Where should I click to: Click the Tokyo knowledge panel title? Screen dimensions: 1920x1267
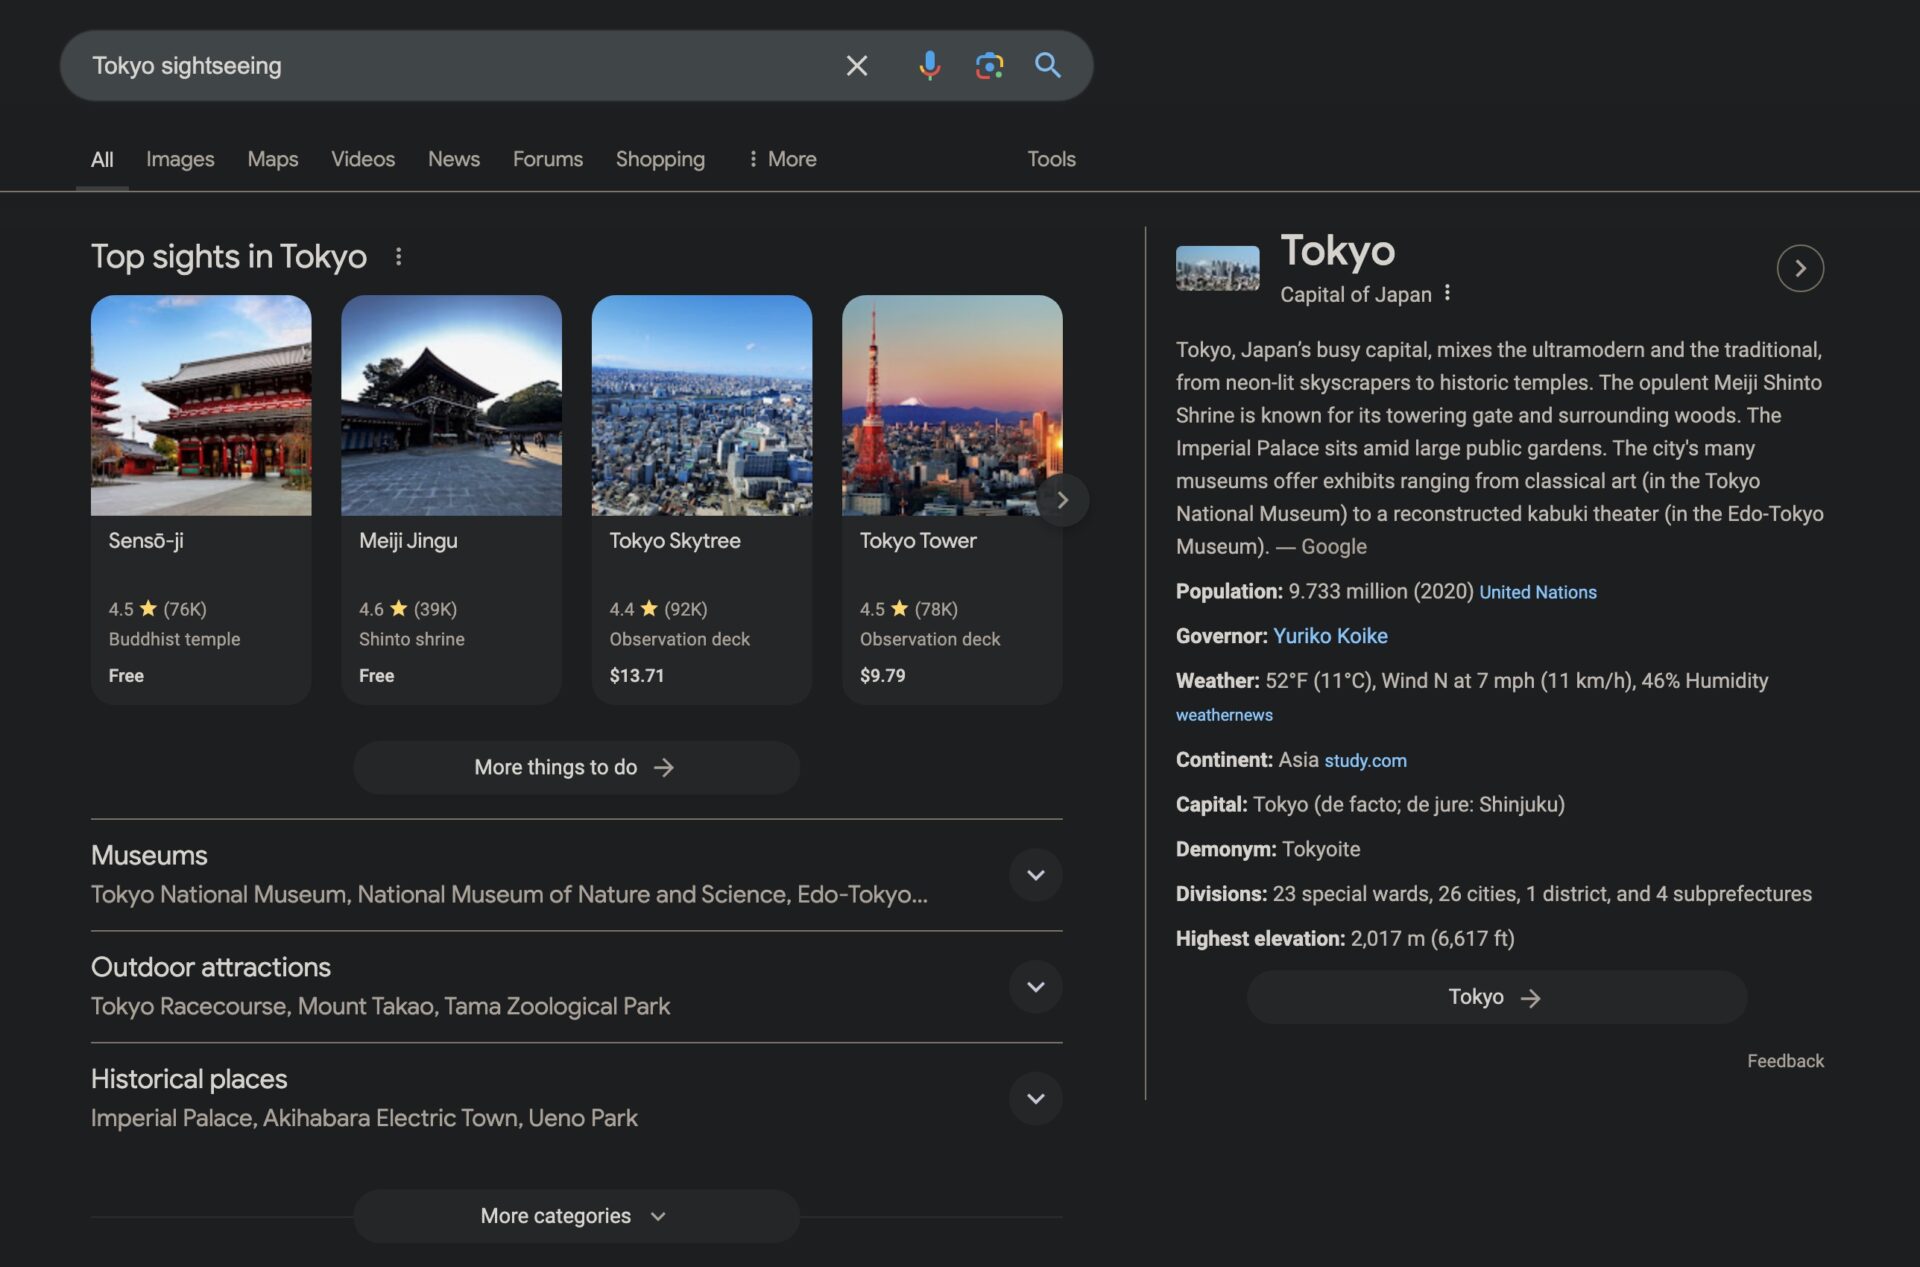(x=1337, y=251)
